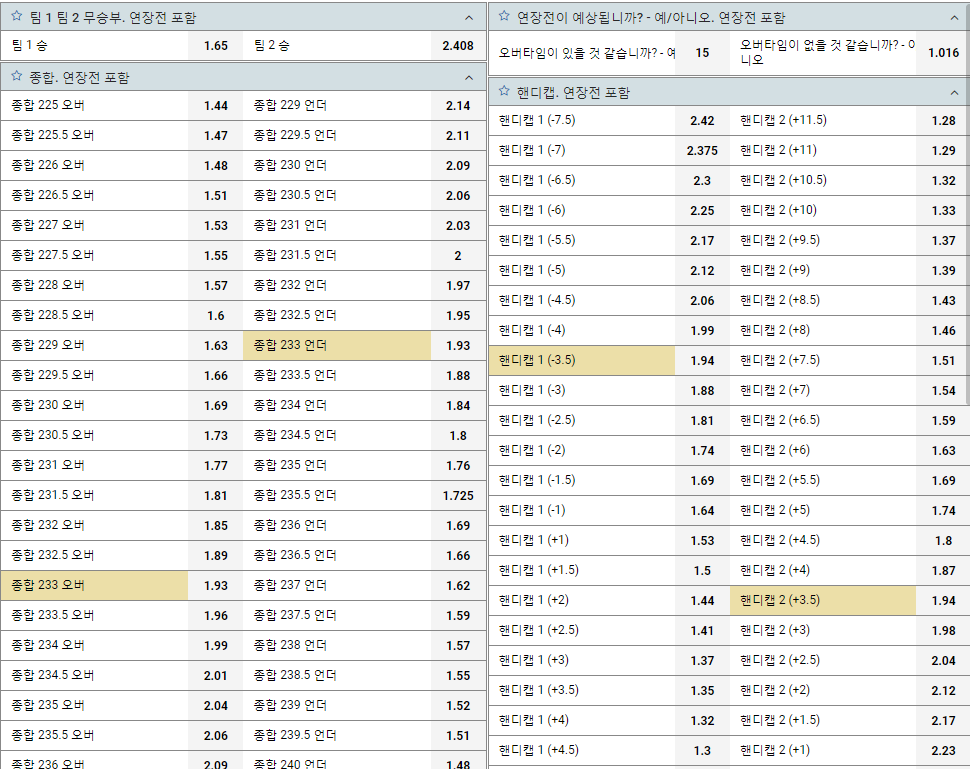Image resolution: width=970 pixels, height=769 pixels.
Task: Mark 핸디캡. 연장전 포함 as favorite
Action: [x=505, y=92]
